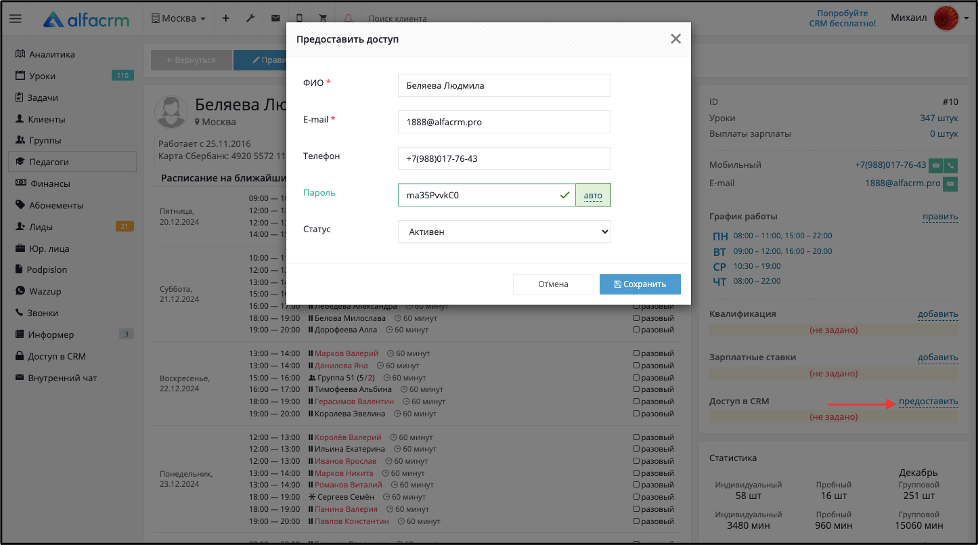Close the Предоставить доступ dialog
The width and height of the screenshot is (979, 545).
pyautogui.click(x=676, y=39)
